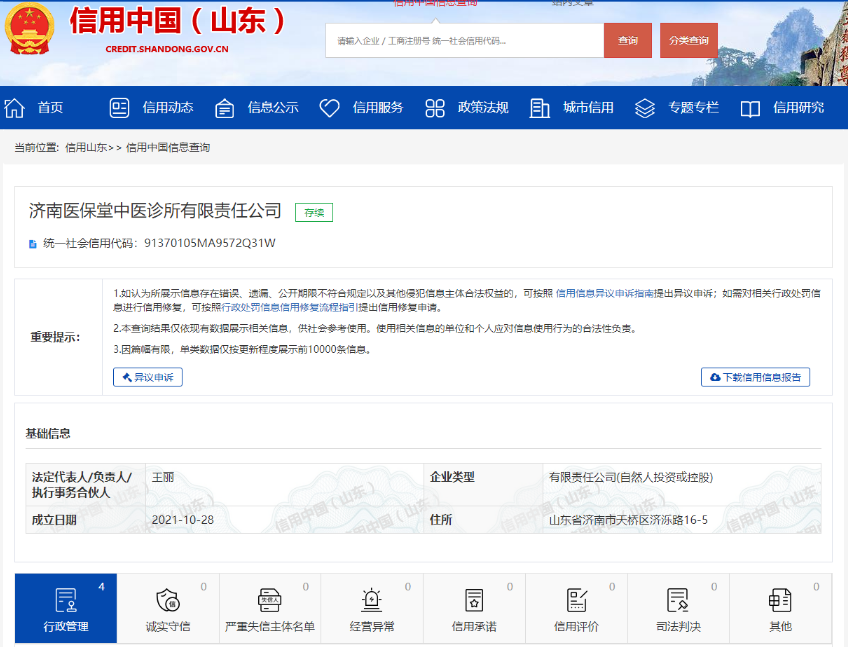This screenshot has width=848, height=647.
Task: Click the heart icon for 信用服务
Action: click(x=329, y=108)
